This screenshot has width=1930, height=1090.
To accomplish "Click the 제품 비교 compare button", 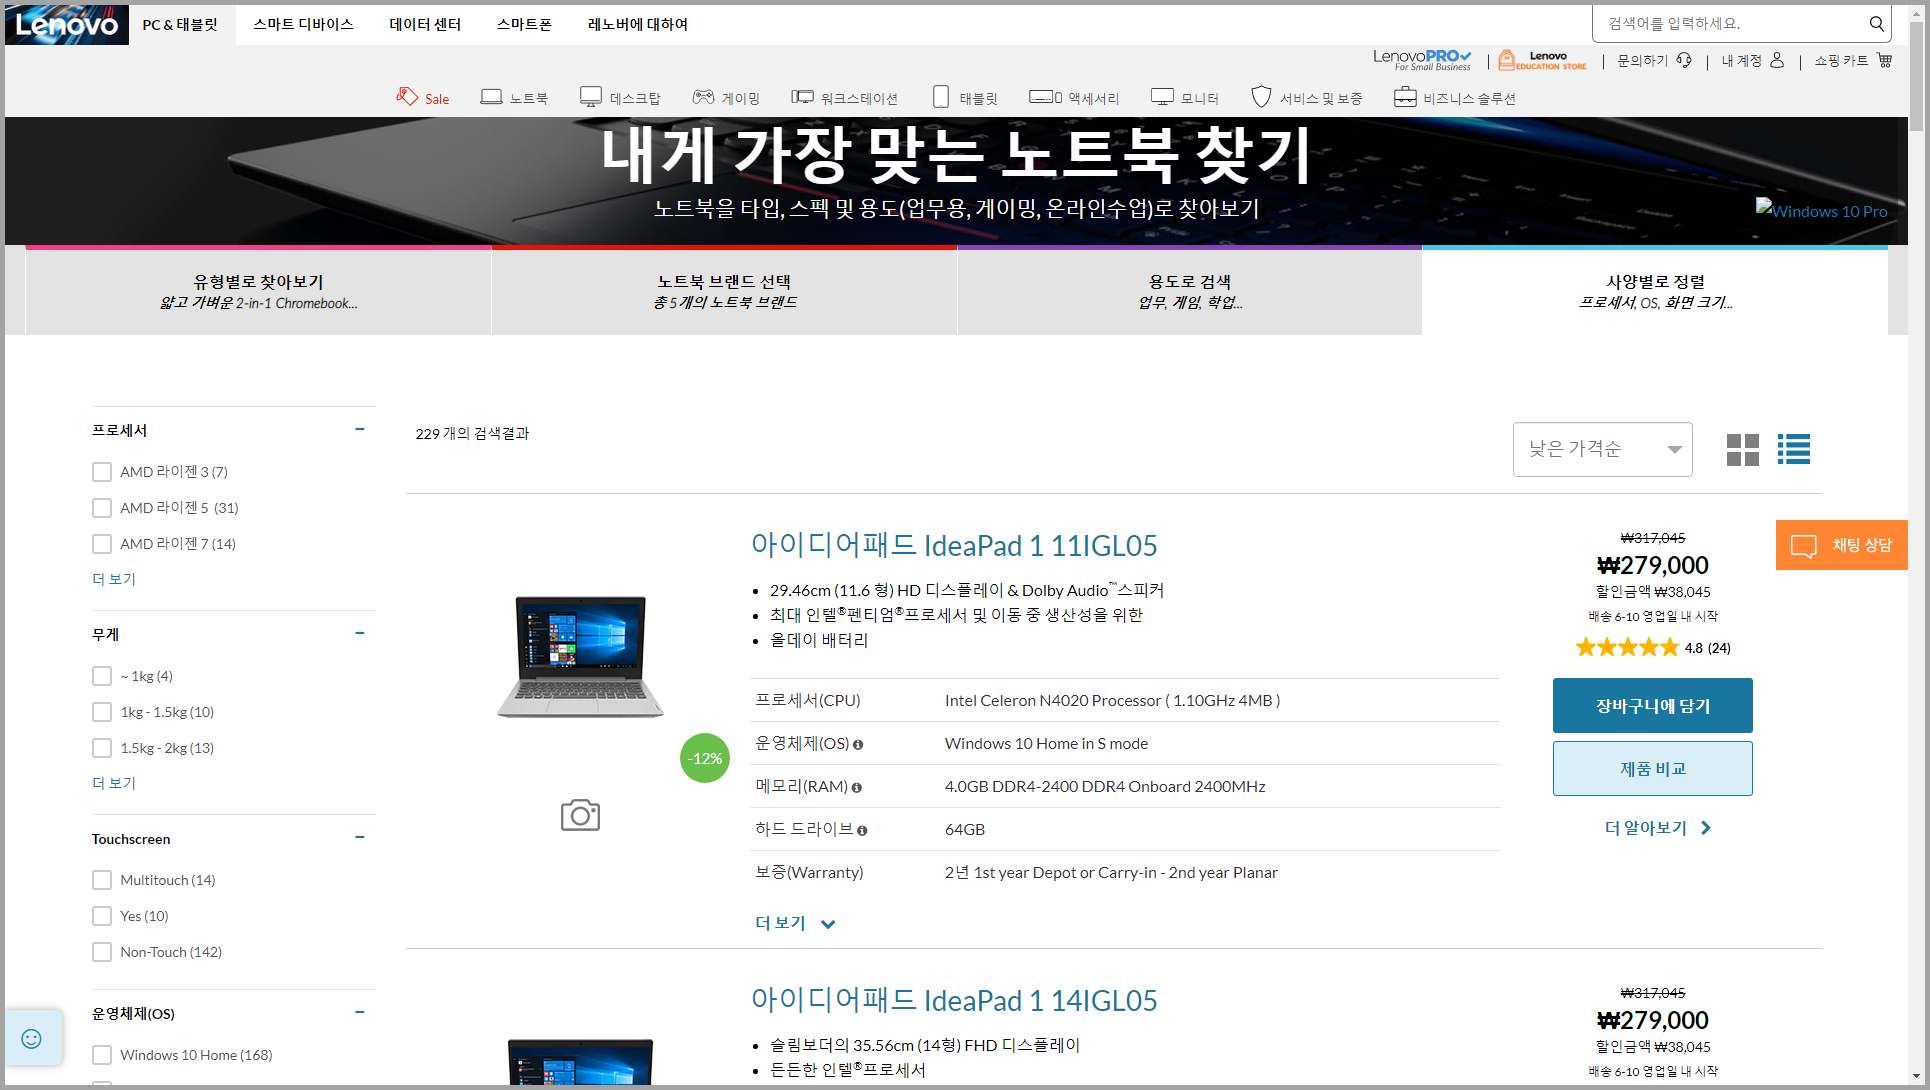I will pyautogui.click(x=1653, y=769).
